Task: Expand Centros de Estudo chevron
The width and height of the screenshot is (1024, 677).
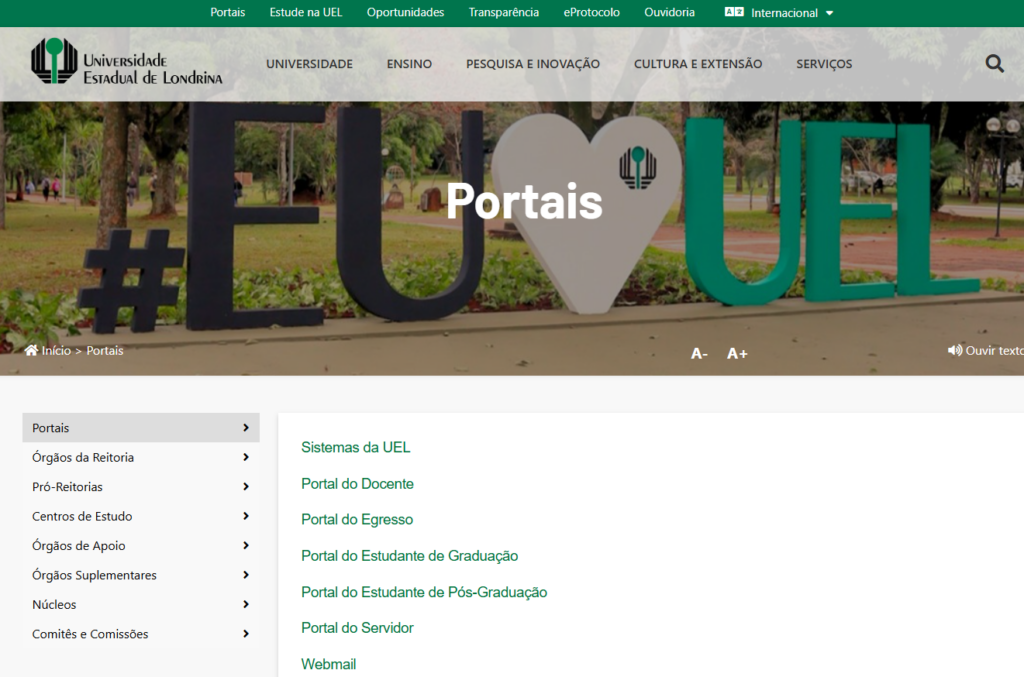Action: coord(246,517)
